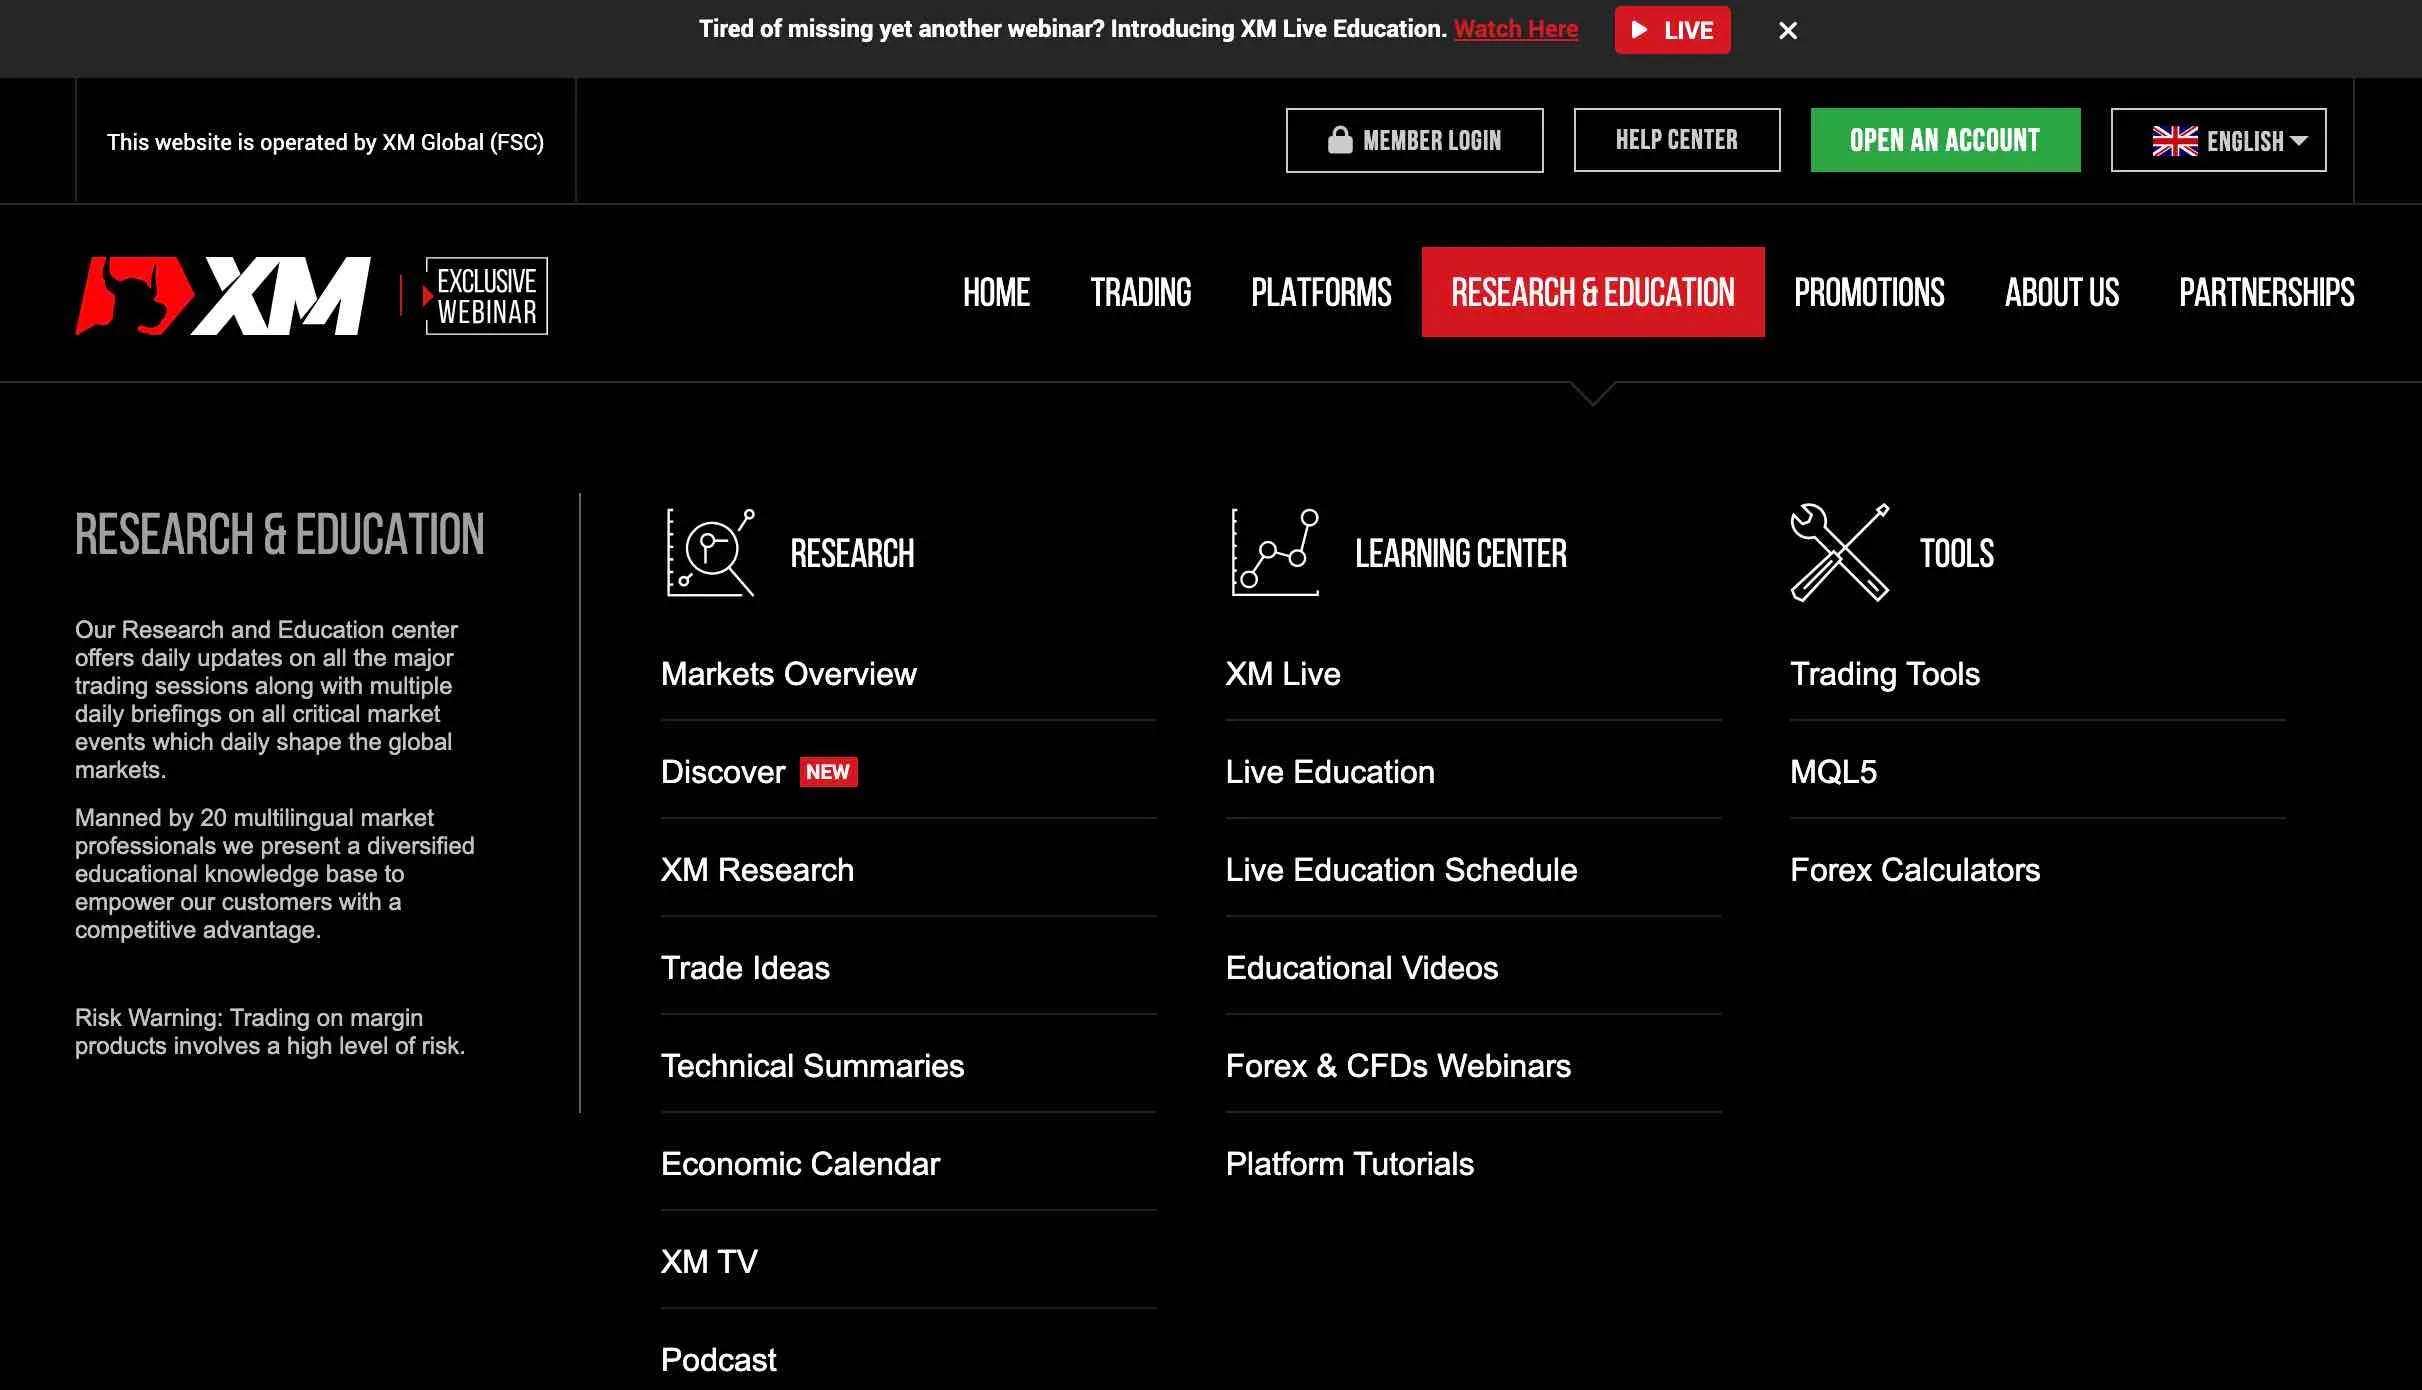Click the red LIVE play button
This screenshot has width=2422, height=1390.
[x=1672, y=30]
